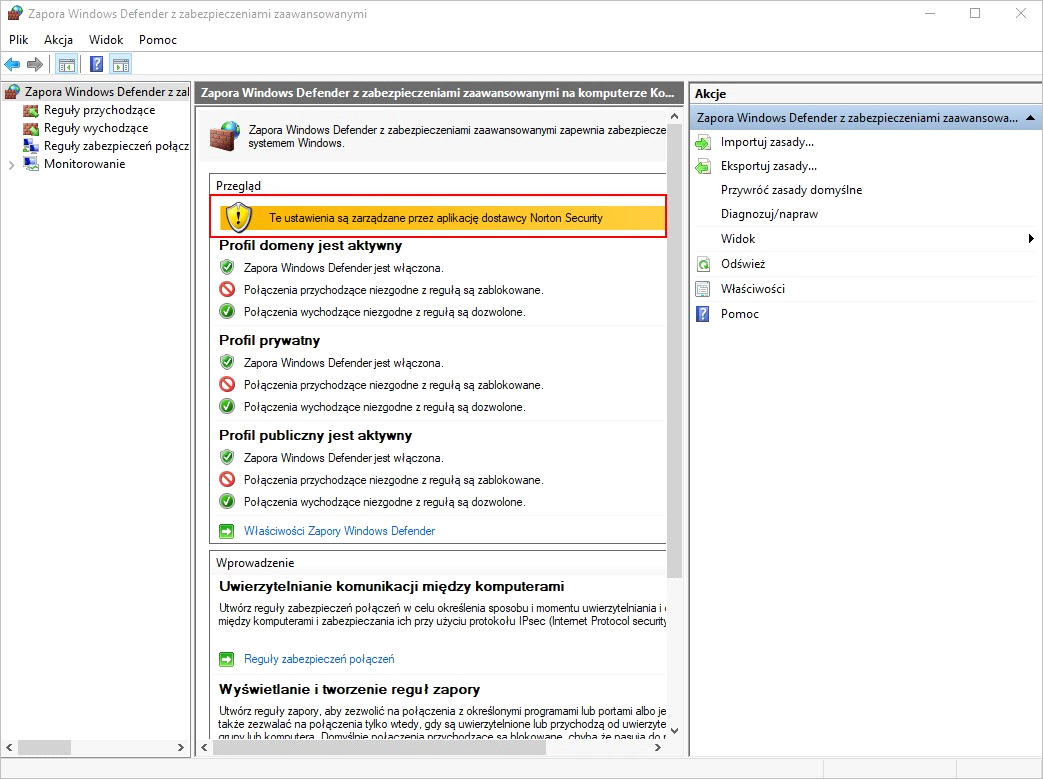The height and width of the screenshot is (779, 1043).
Task: Click blocked icon under Profil prywatny
Action: pyautogui.click(x=227, y=385)
